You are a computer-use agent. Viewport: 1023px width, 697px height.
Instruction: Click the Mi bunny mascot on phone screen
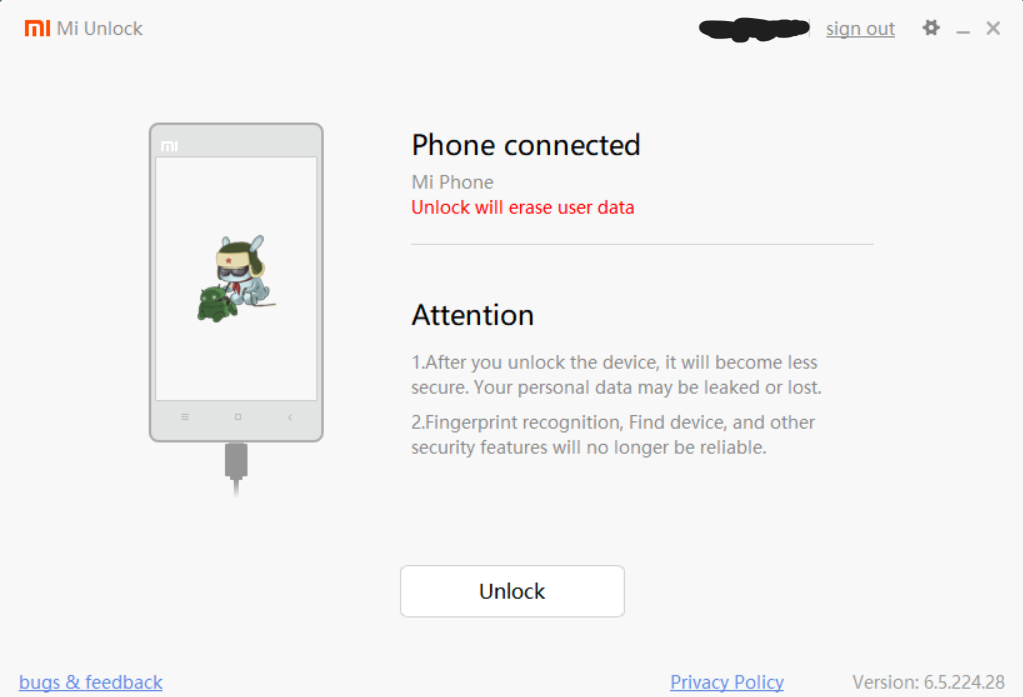237,279
